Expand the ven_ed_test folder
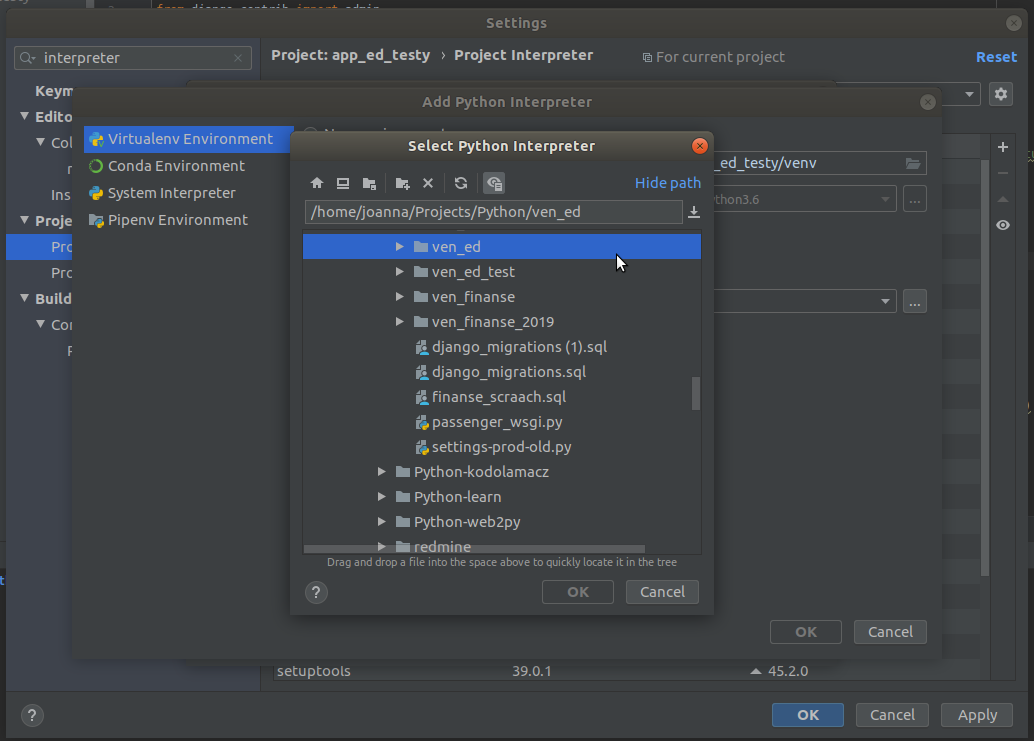 (400, 272)
